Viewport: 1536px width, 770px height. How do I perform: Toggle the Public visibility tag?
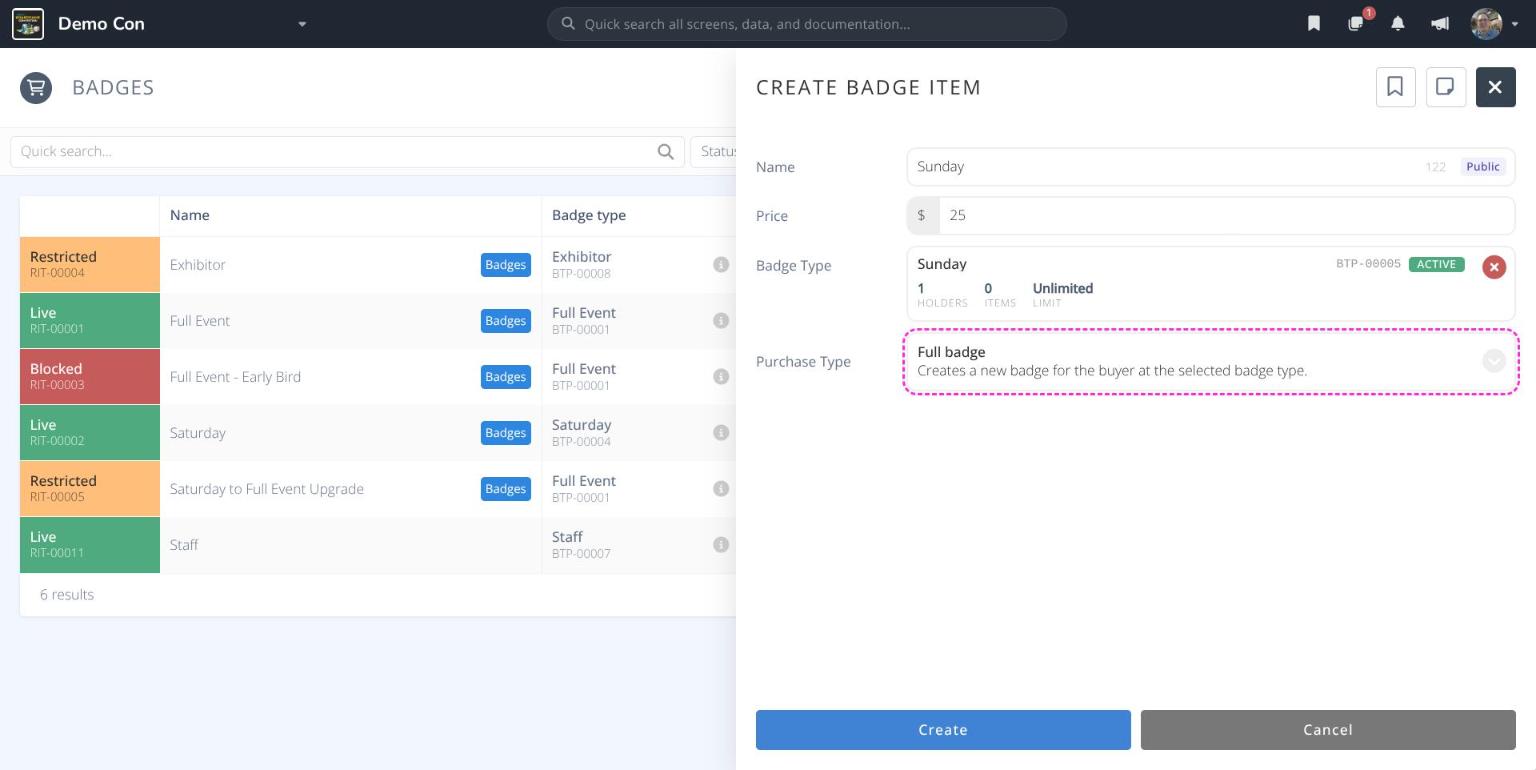coord(1482,167)
